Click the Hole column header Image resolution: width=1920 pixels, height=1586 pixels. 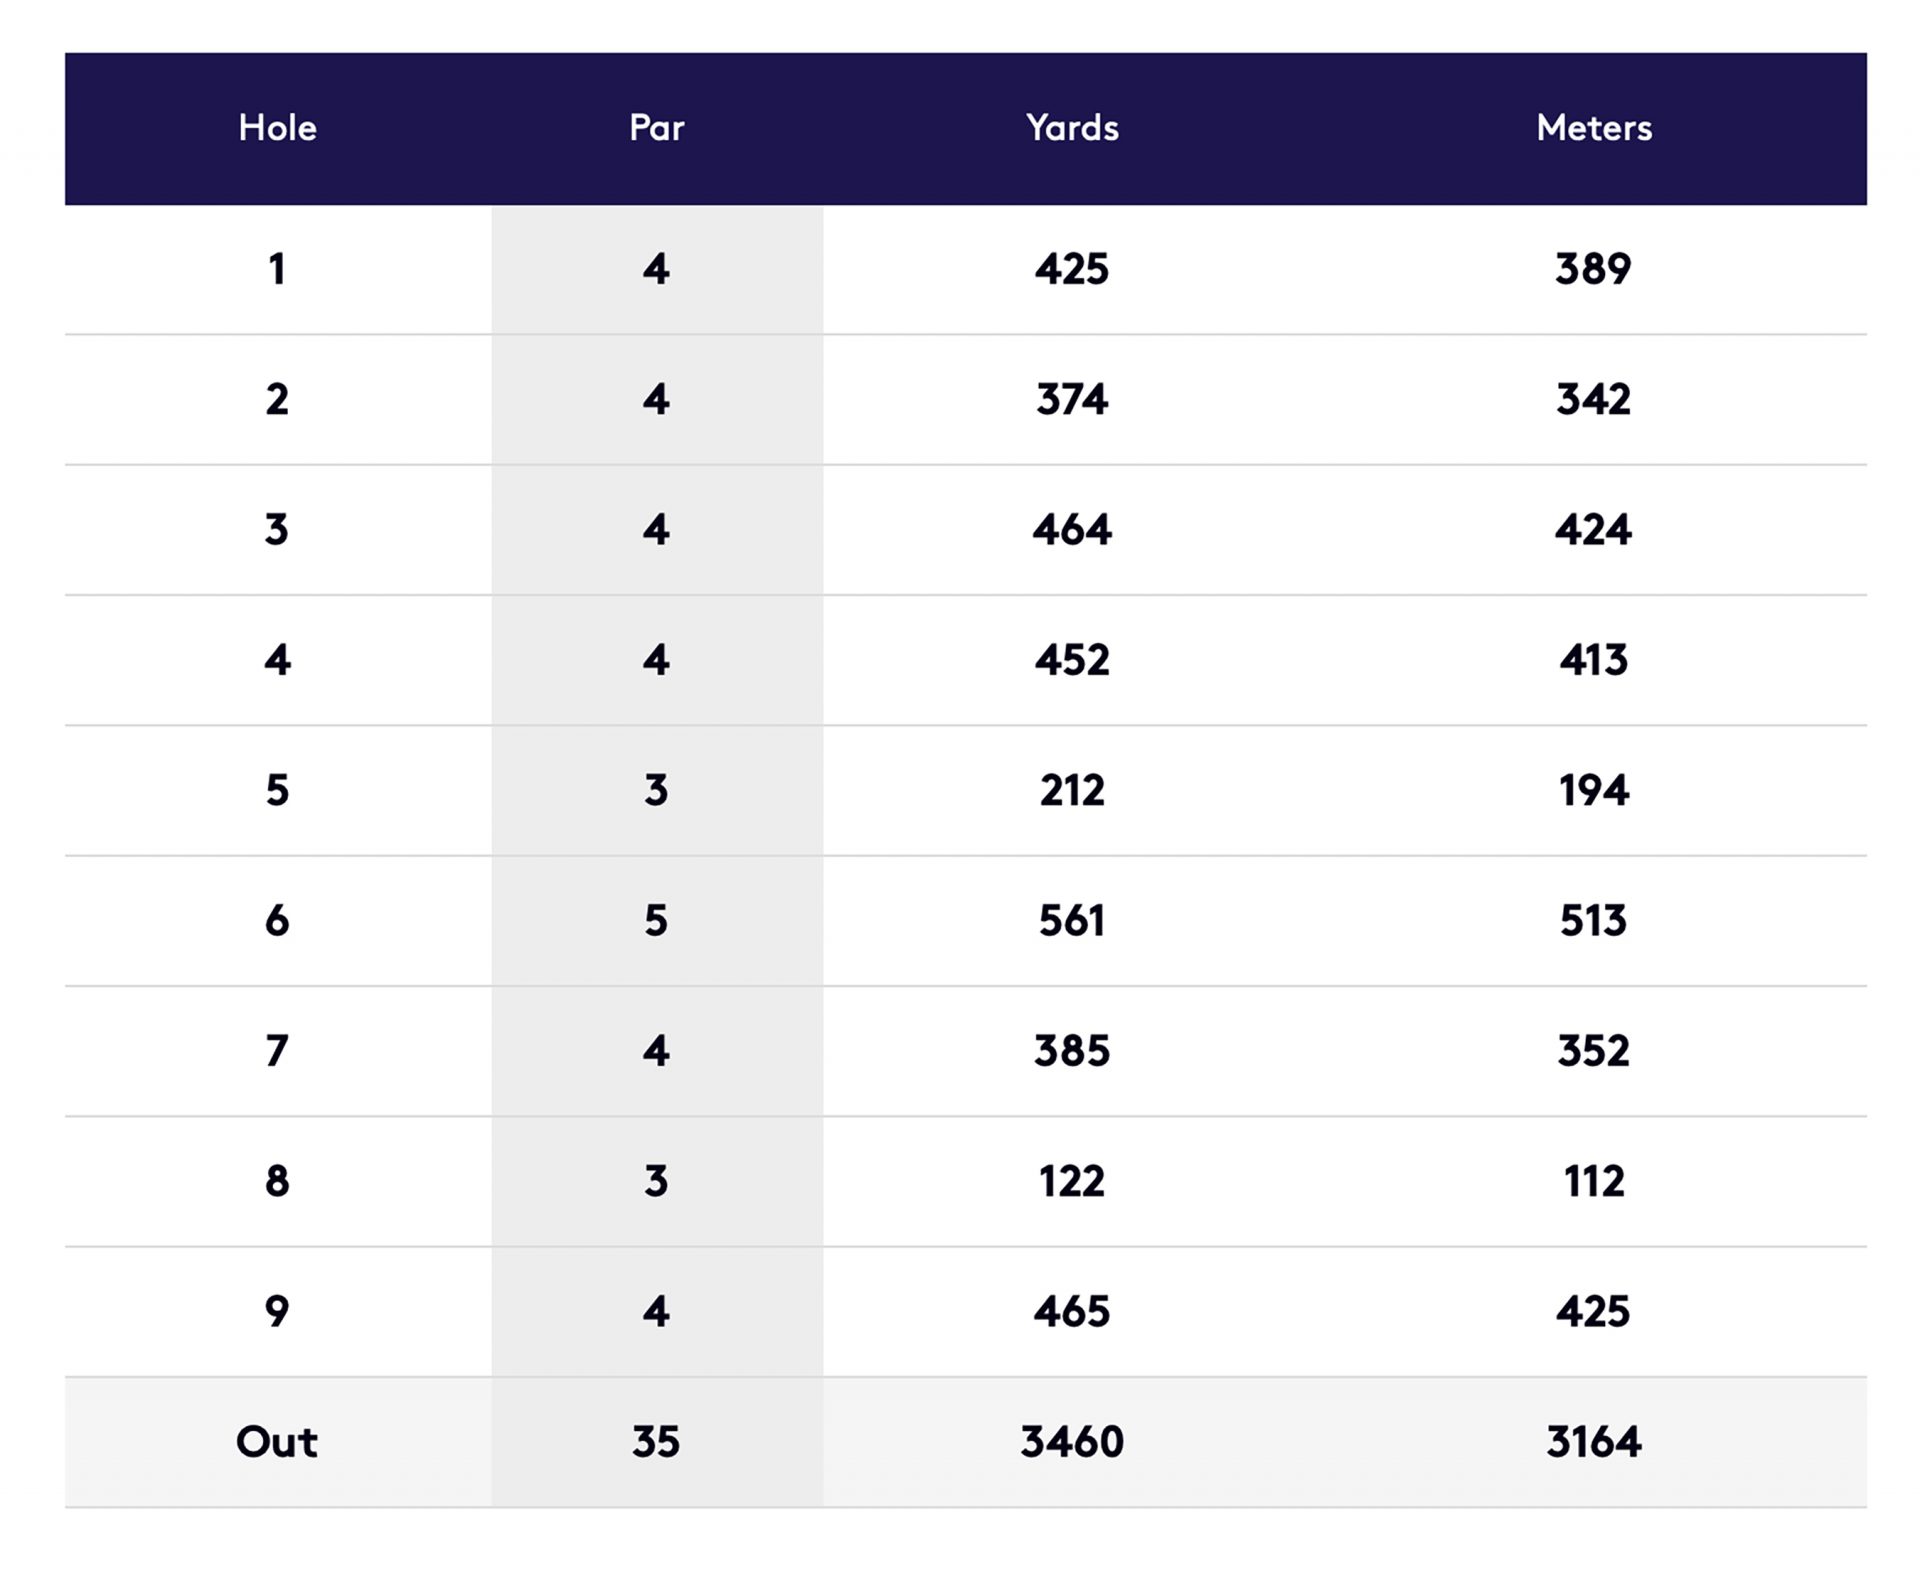(x=277, y=128)
